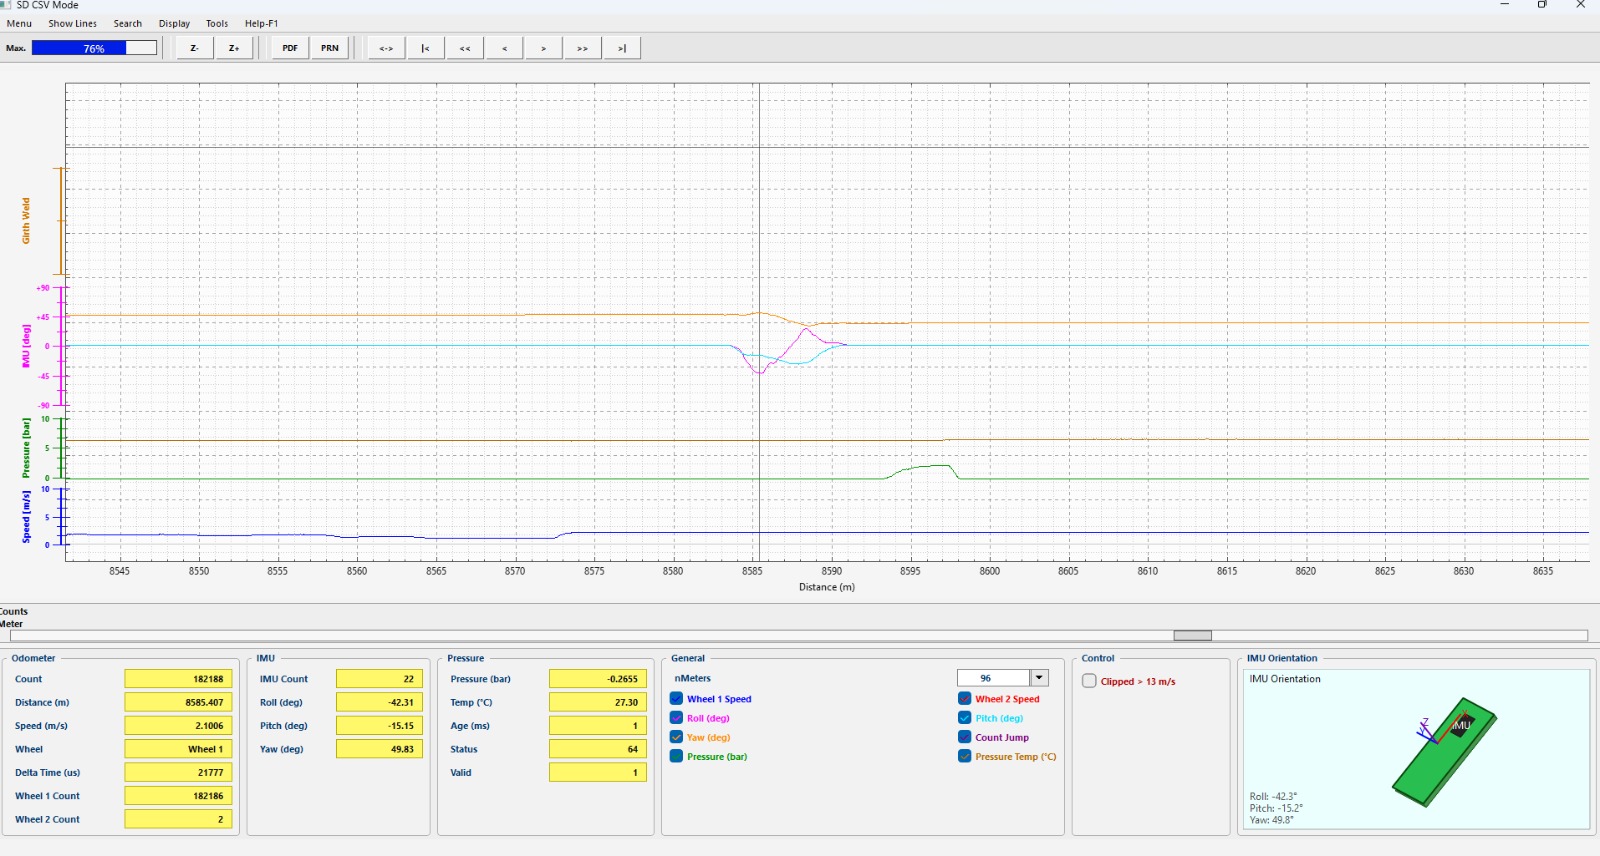Click the IMU [deg] axis label

click(x=26, y=346)
